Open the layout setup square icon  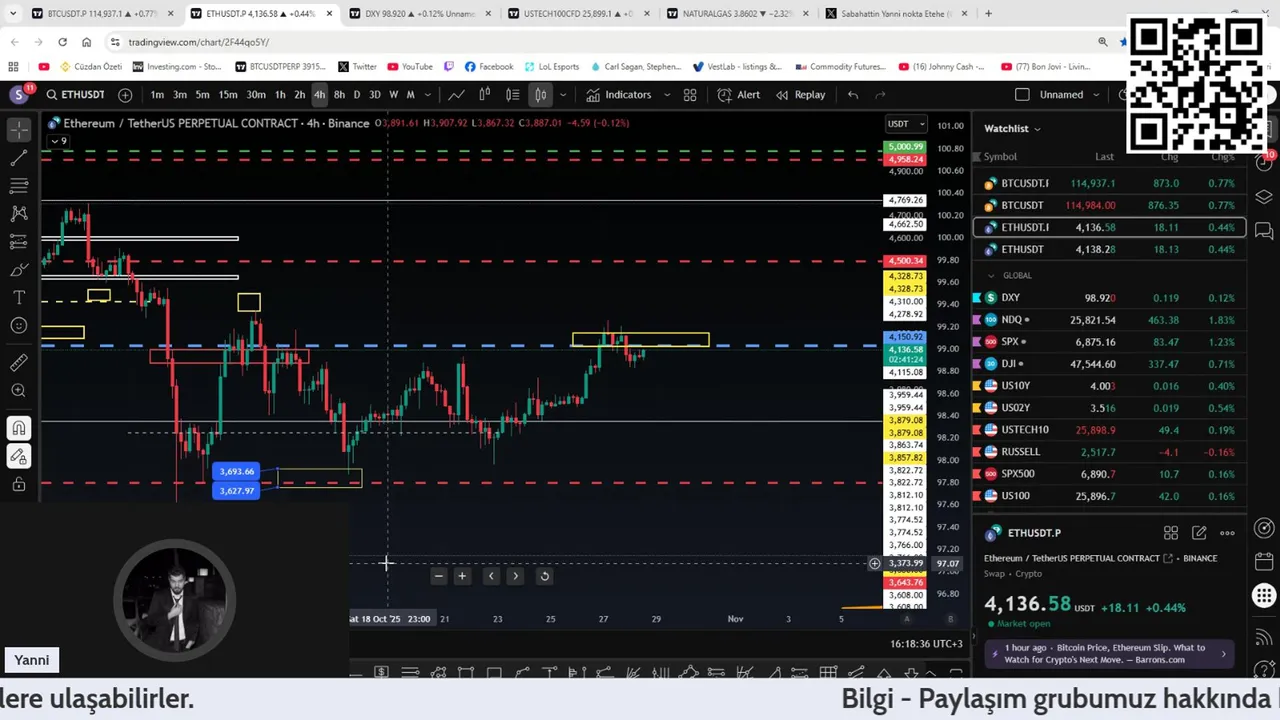pos(1022,95)
